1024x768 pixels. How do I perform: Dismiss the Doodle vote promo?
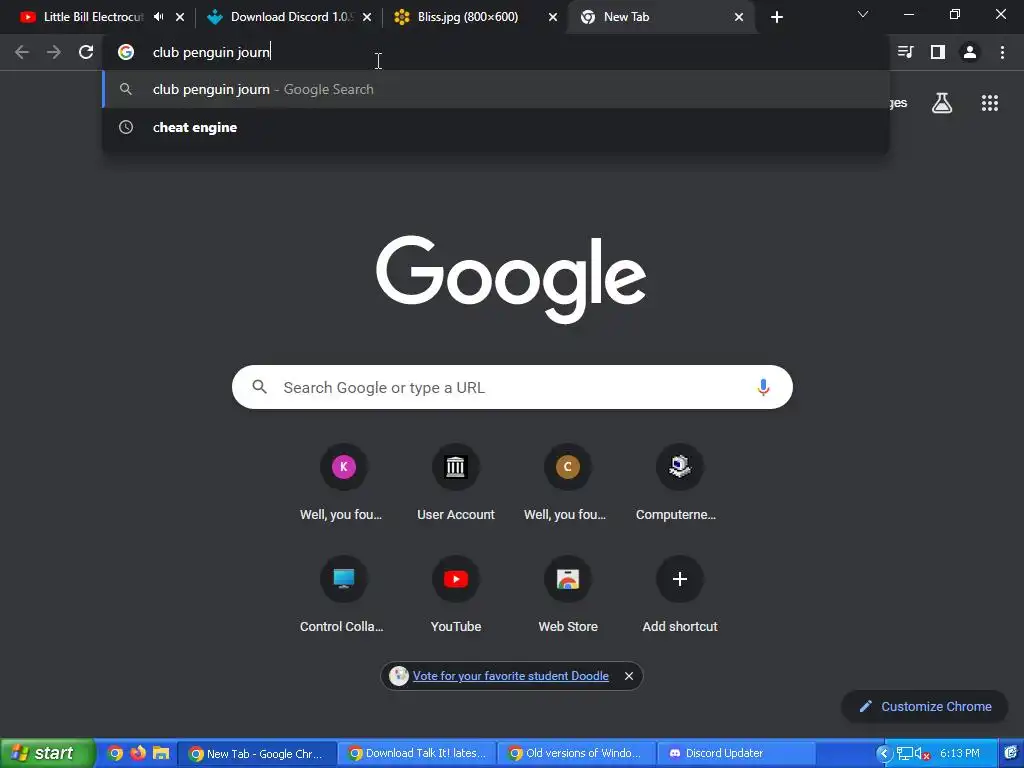click(x=628, y=676)
